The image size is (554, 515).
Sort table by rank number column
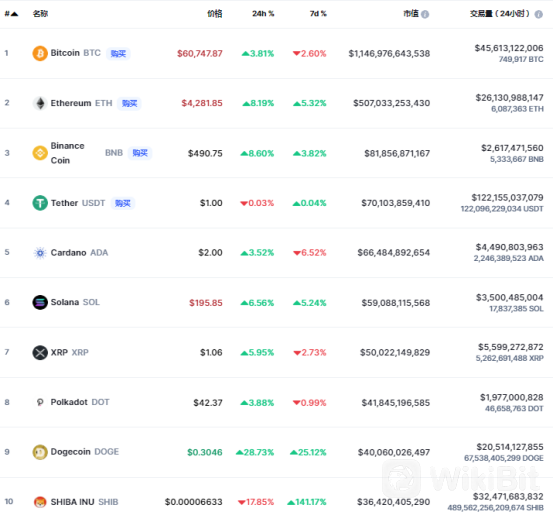coord(11,14)
